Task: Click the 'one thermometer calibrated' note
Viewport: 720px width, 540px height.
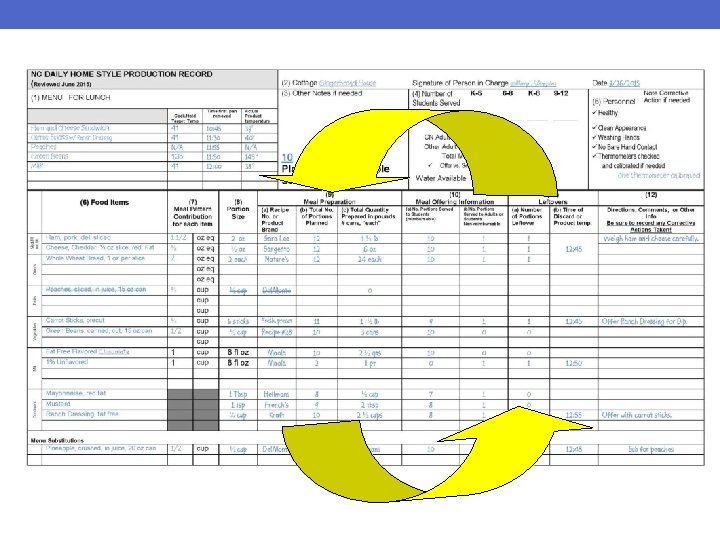Action: [x=658, y=175]
